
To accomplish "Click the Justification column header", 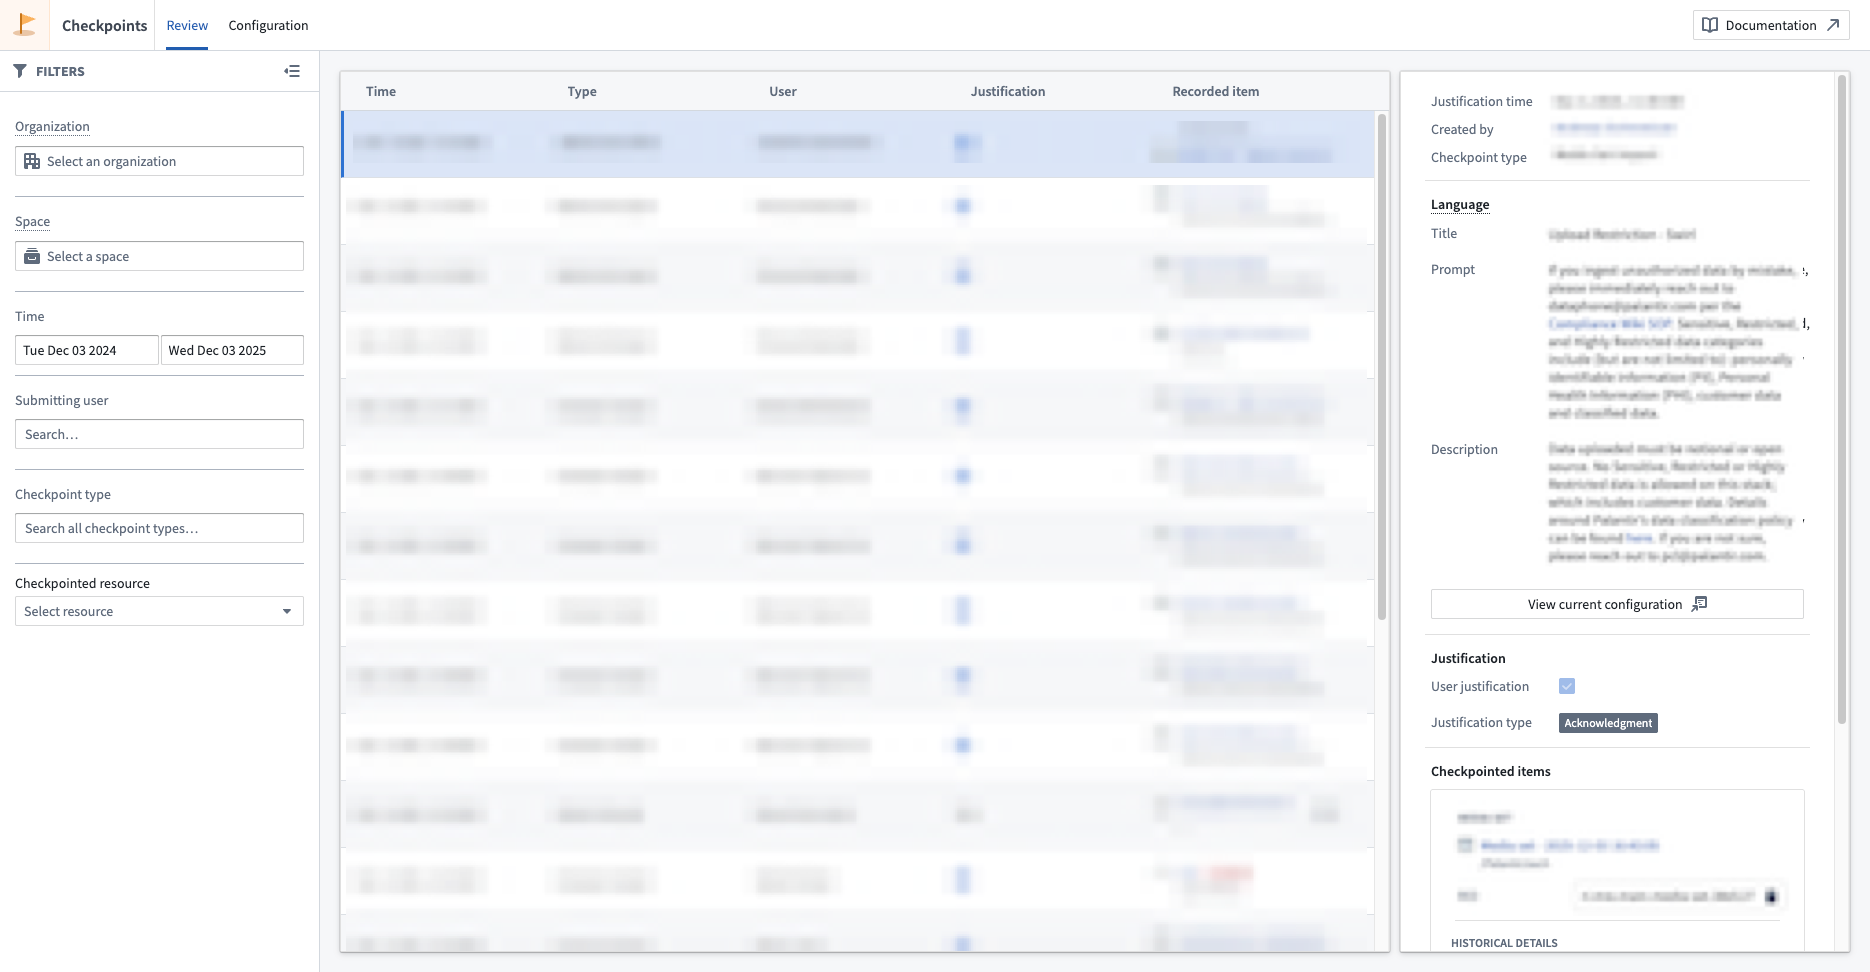I will 1008,91.
